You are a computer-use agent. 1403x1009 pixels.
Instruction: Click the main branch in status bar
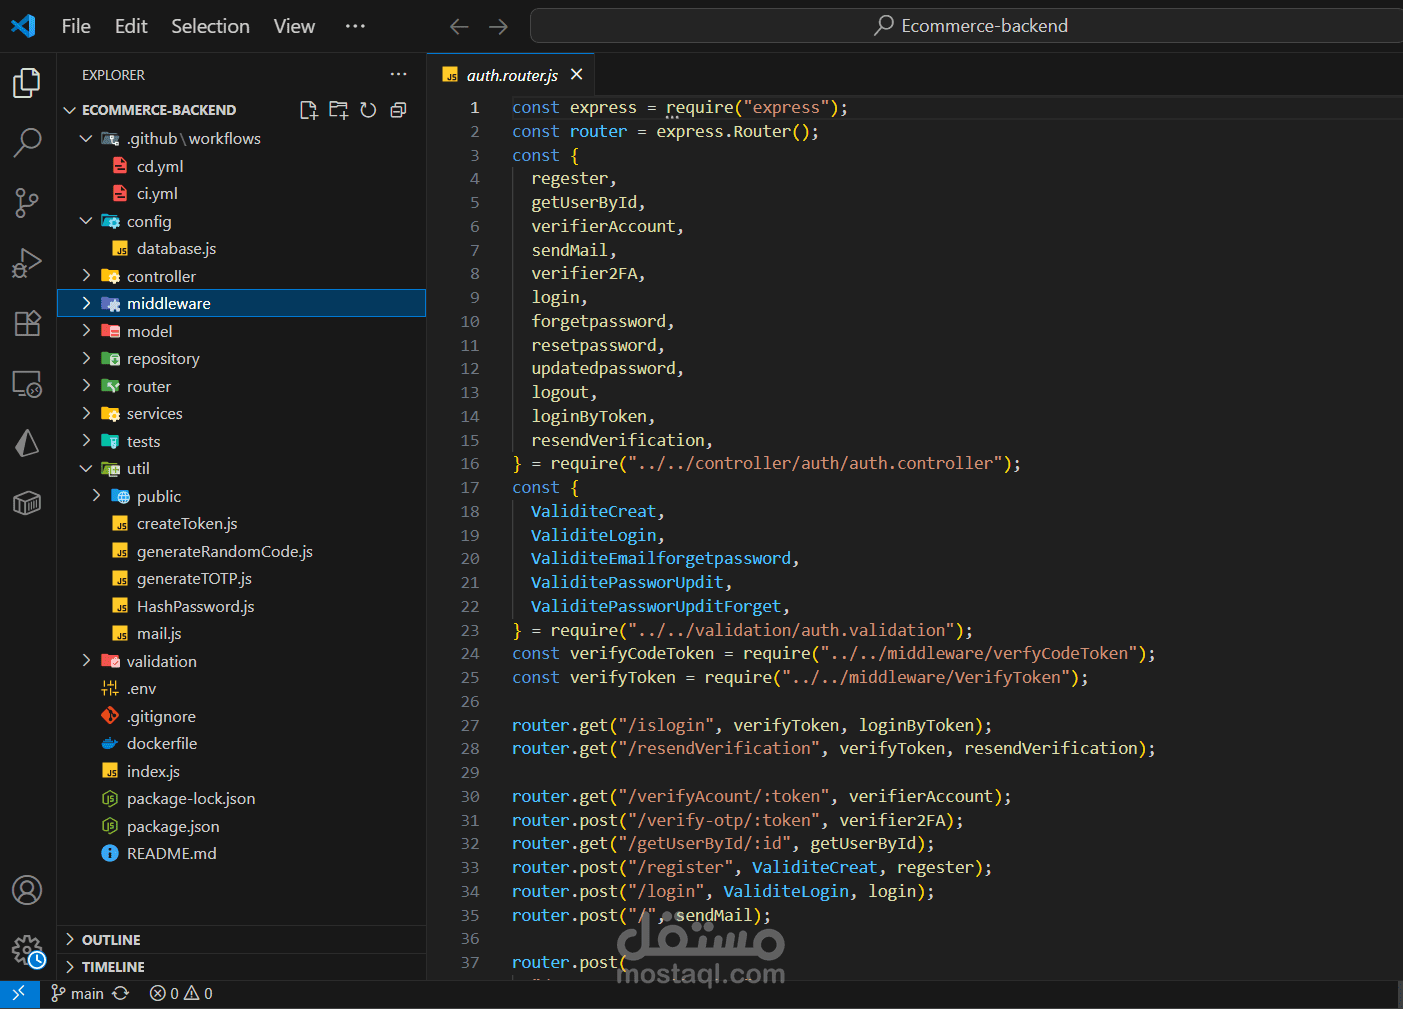click(x=78, y=994)
